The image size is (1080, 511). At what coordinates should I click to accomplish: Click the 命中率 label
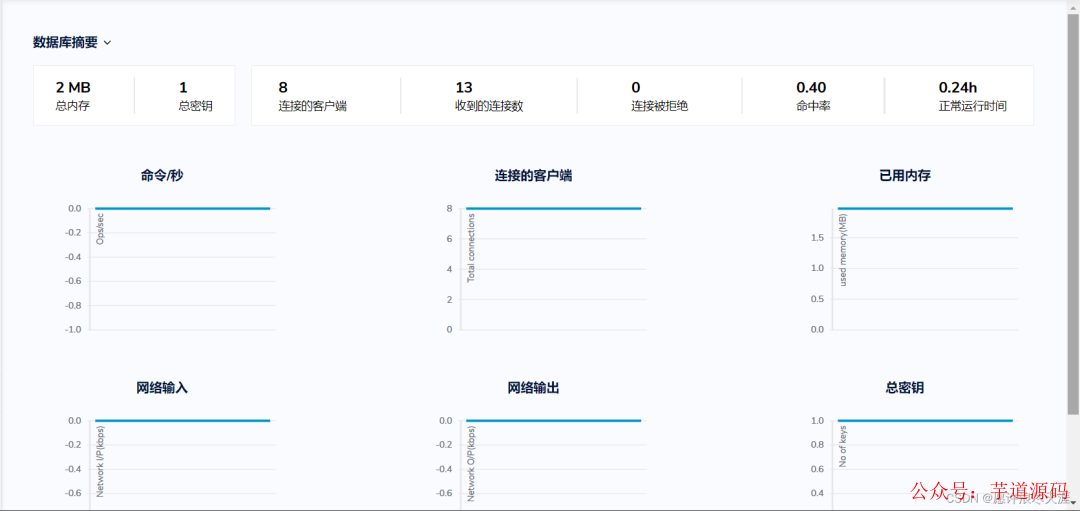[x=813, y=107]
